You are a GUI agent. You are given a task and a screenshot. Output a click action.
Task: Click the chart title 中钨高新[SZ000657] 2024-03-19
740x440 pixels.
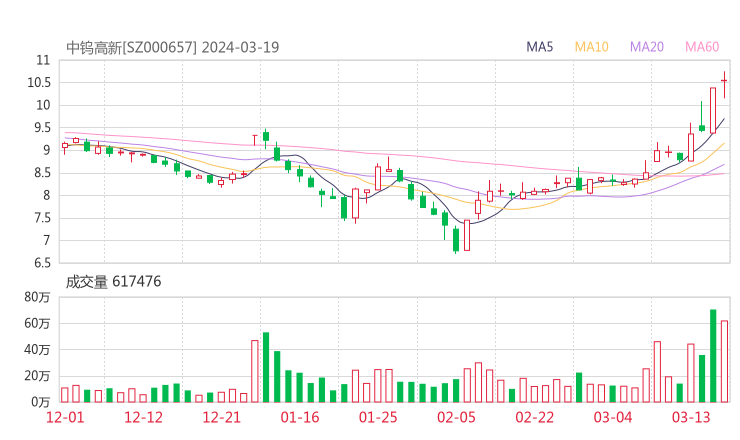click(173, 47)
